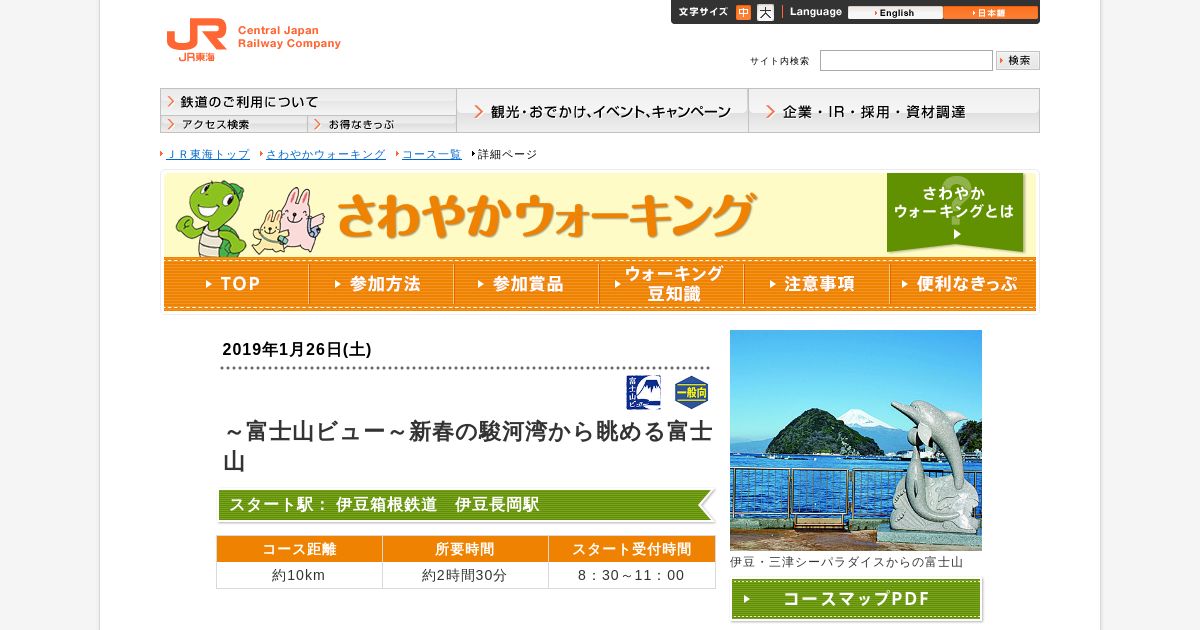Screen dimensions: 1200x630
Task: Open アクセス検索 submenu item
Action: (x=234, y=124)
